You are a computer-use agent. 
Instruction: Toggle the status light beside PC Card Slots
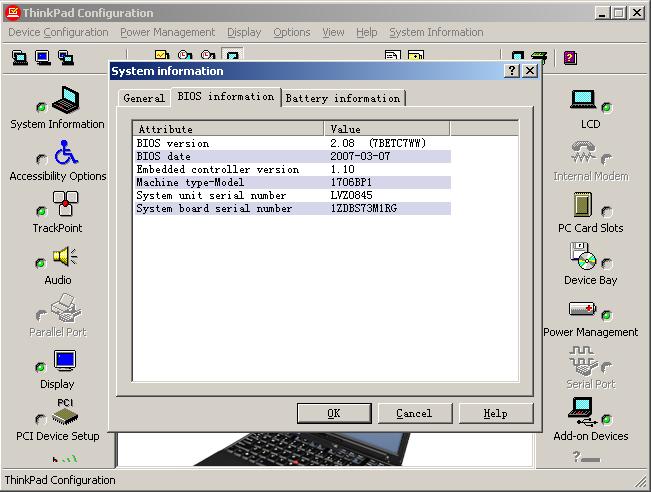coord(607,212)
